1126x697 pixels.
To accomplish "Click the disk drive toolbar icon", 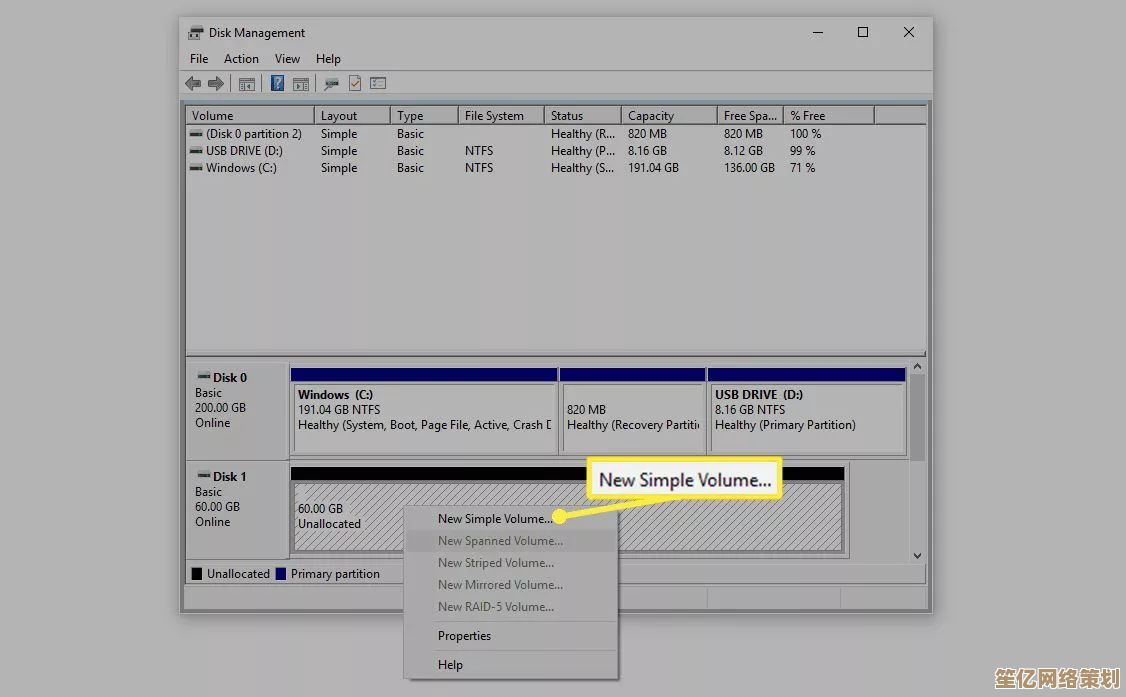I will coord(331,84).
